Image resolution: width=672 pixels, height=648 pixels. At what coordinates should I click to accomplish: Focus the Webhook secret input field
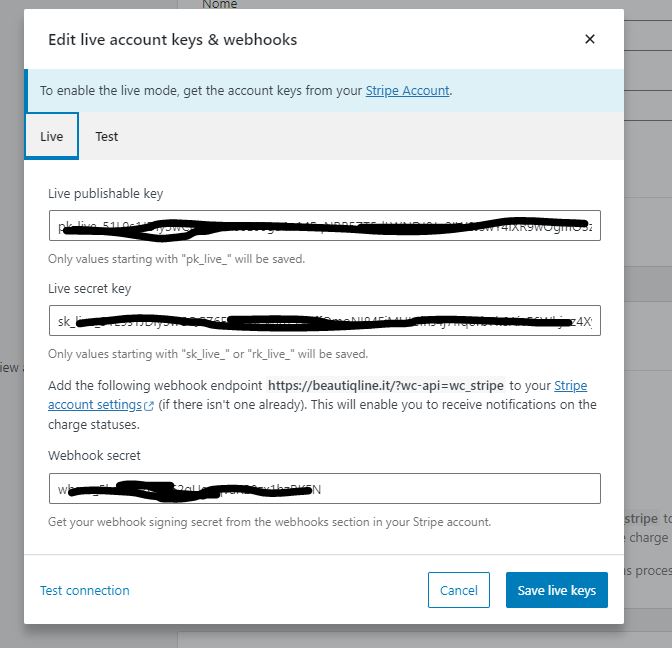324,489
